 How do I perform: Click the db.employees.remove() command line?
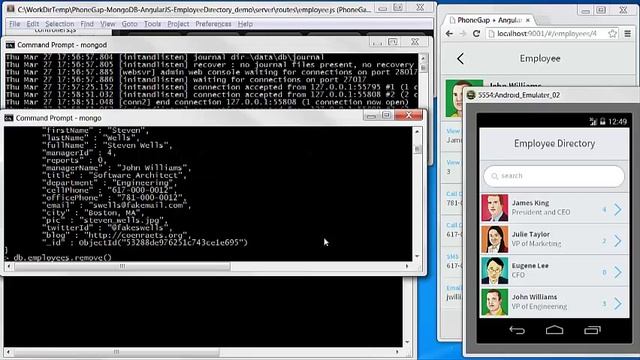point(62,258)
